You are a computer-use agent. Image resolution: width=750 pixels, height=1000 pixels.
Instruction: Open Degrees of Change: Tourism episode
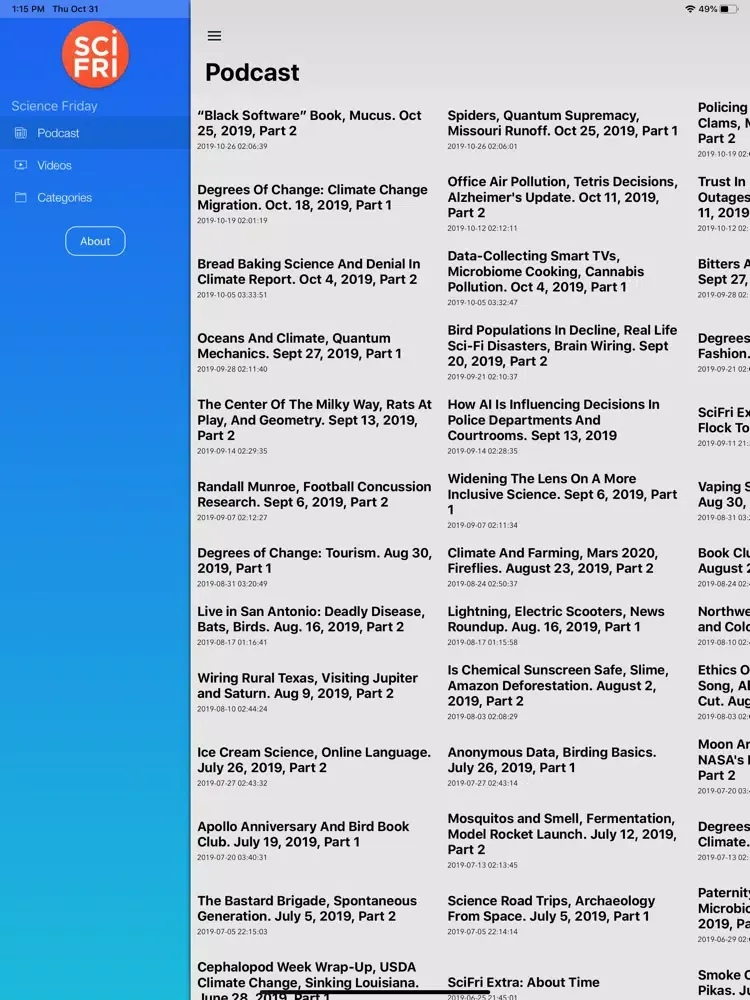pyautogui.click(x=314, y=561)
